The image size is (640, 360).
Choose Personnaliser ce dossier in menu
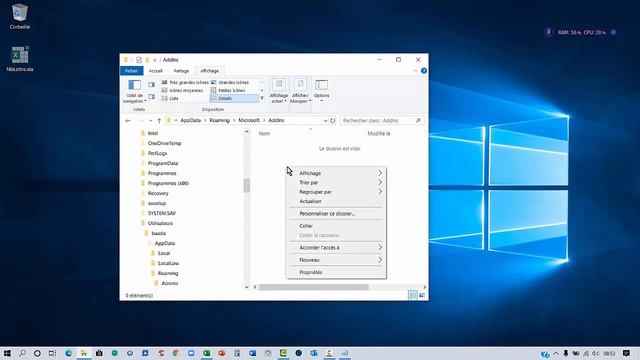(x=336, y=213)
